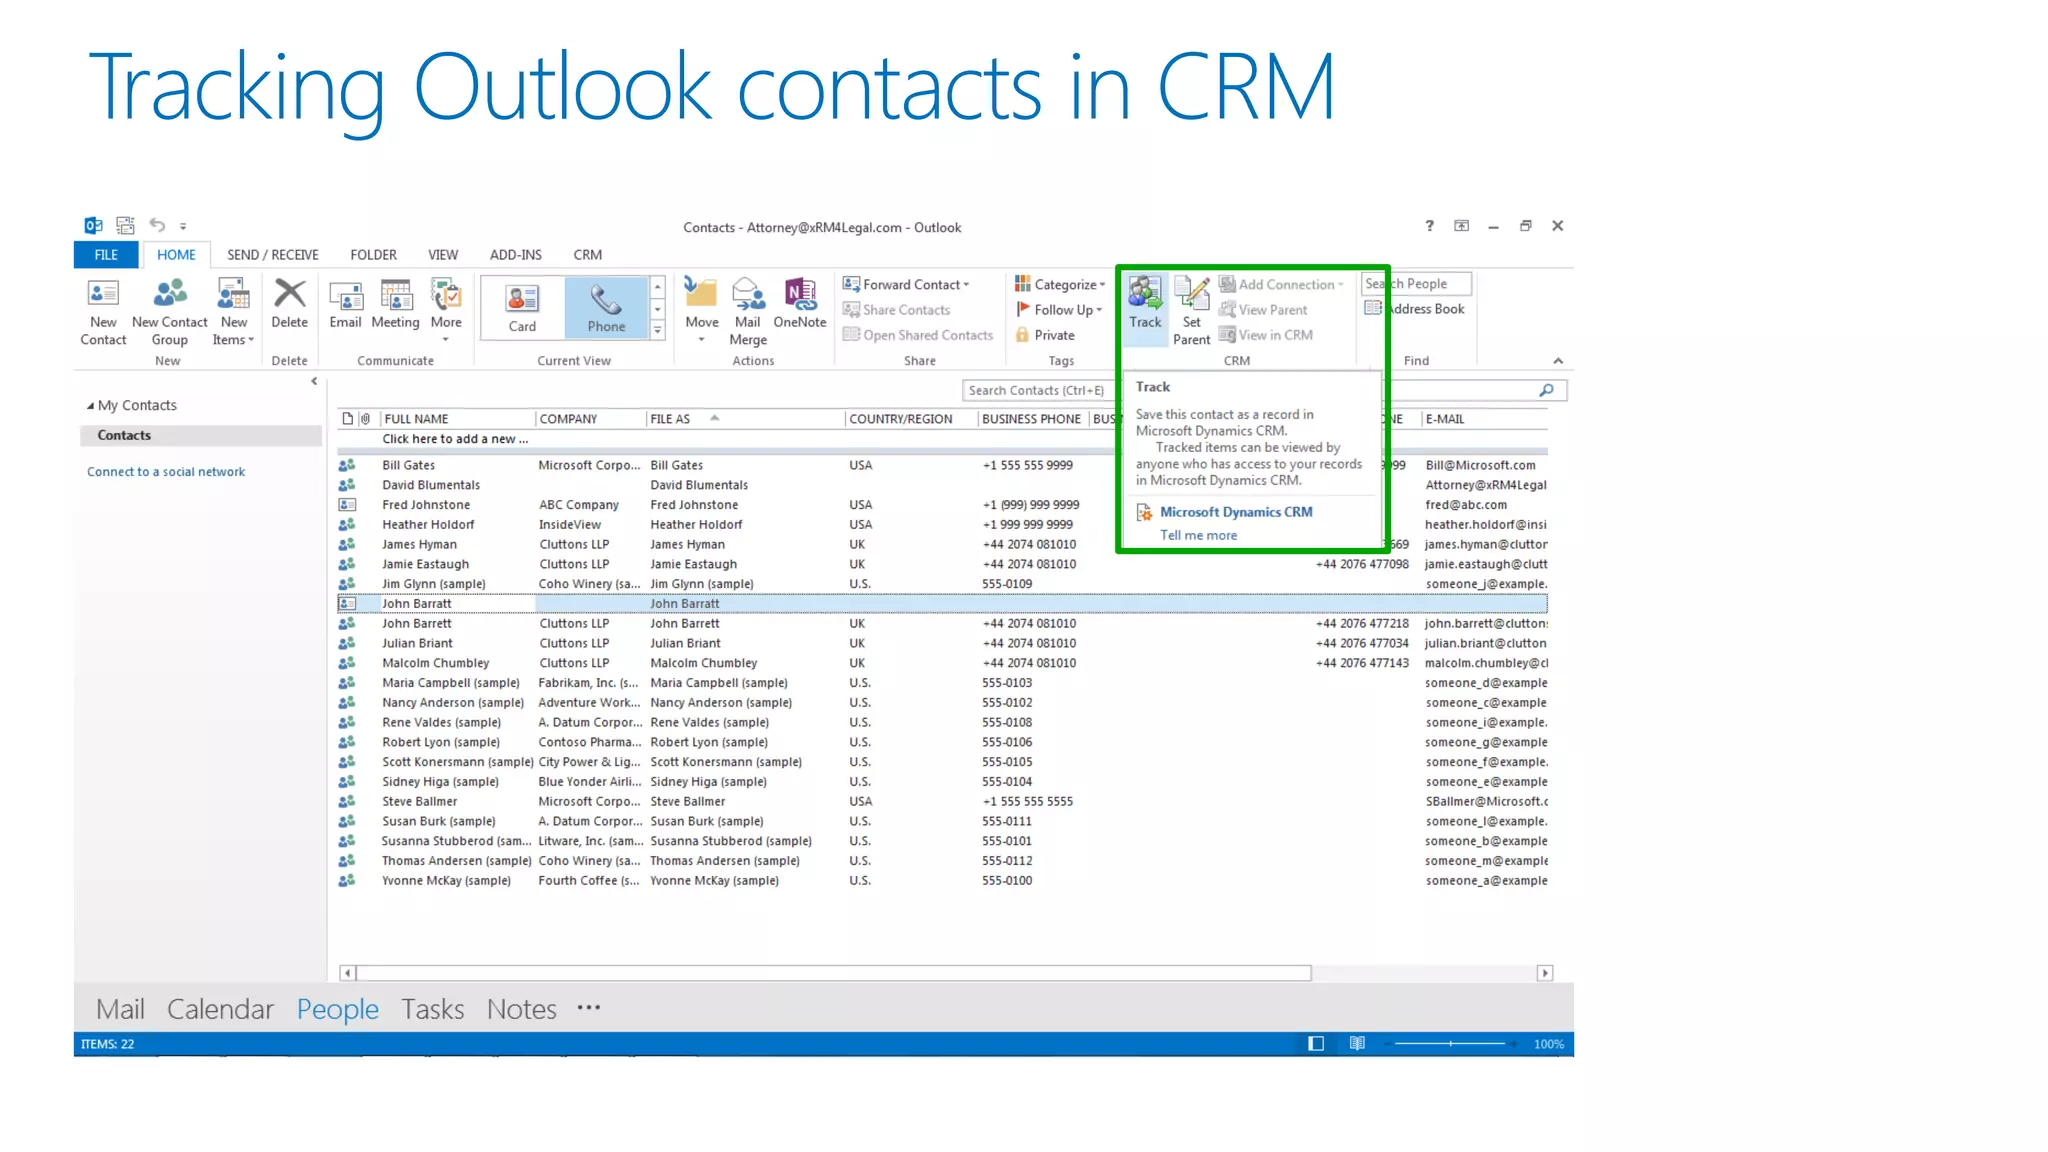
Task: Open Address Book
Action: [1415, 309]
